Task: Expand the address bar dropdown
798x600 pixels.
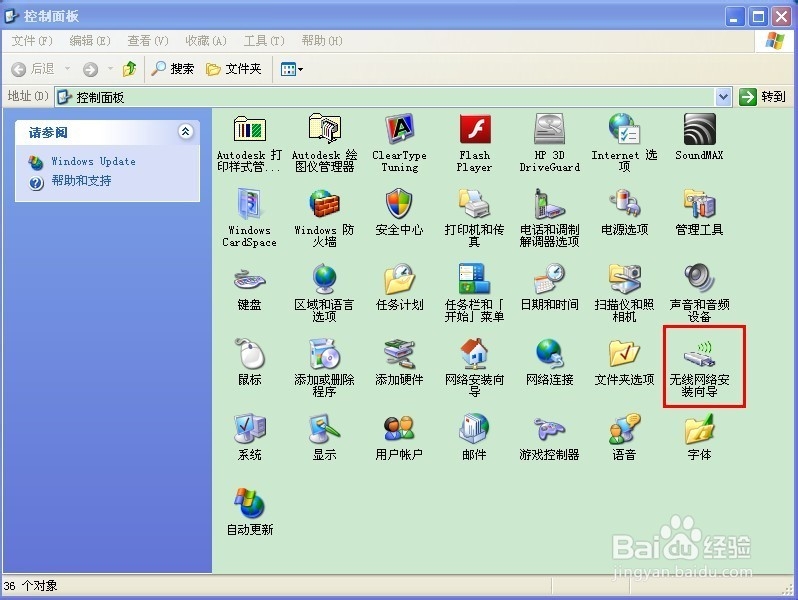Action: (723, 97)
